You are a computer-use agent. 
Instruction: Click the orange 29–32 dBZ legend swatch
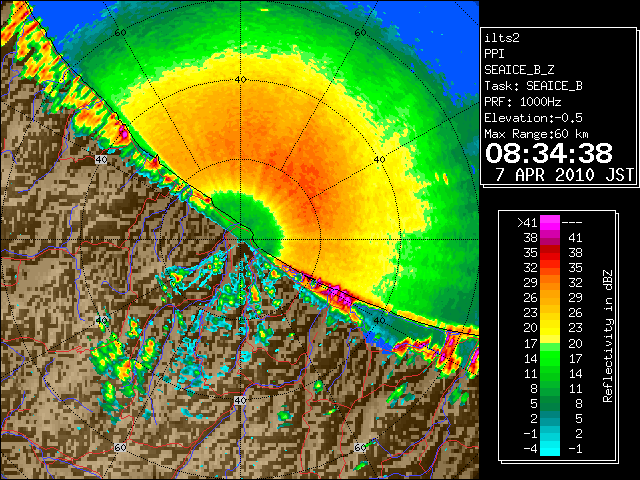coord(550,283)
